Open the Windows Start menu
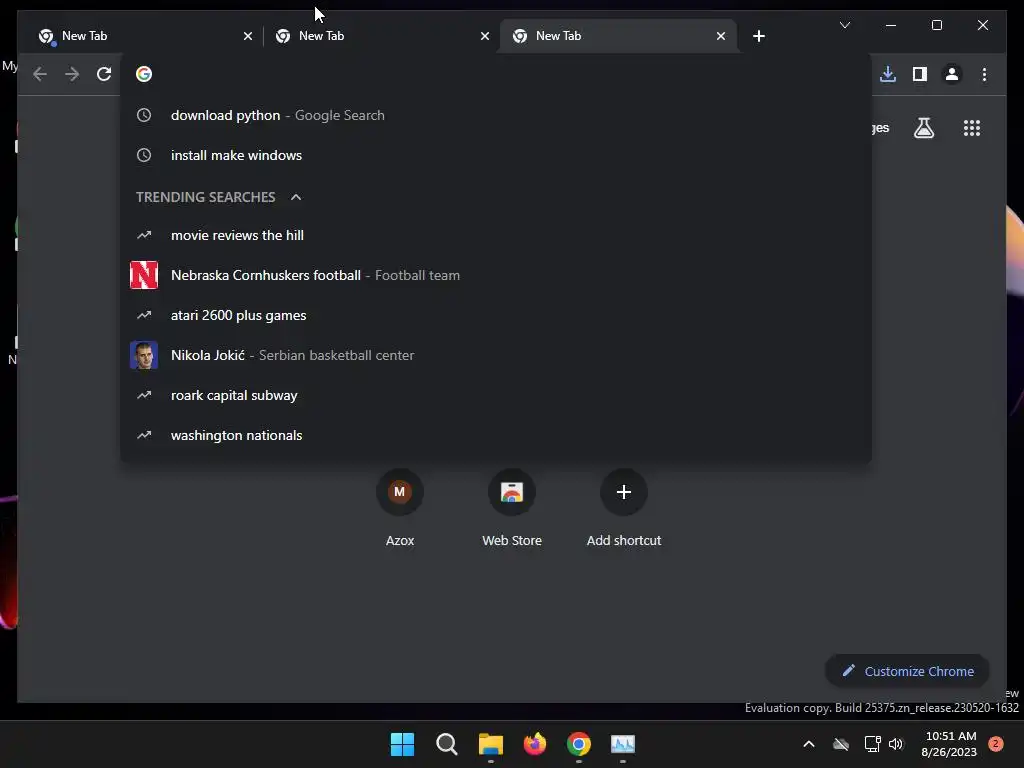This screenshot has height=768, width=1024. [x=402, y=744]
